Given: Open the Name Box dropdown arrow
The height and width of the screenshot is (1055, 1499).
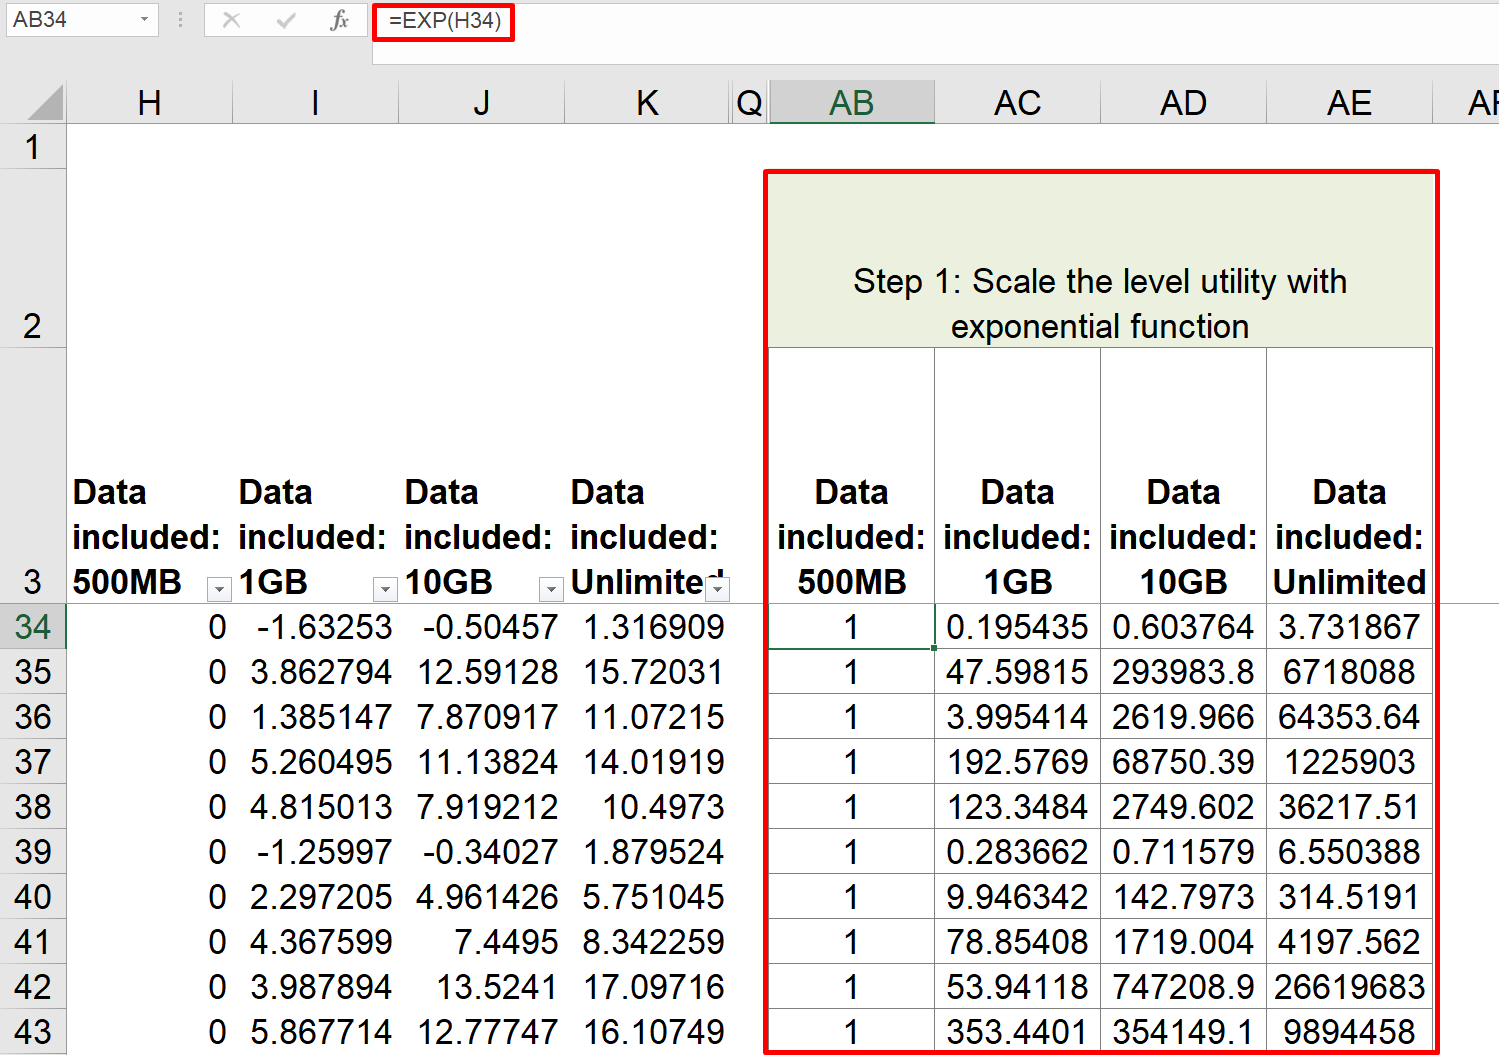Looking at the screenshot, I should click(145, 19).
